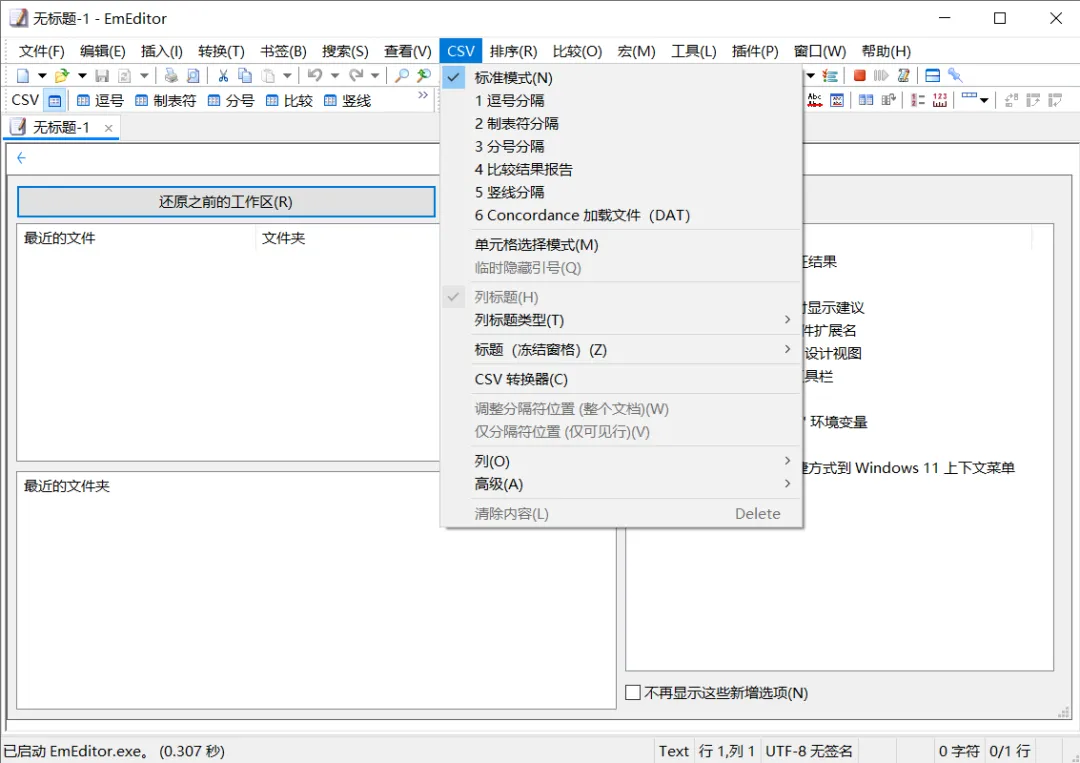Image resolution: width=1080 pixels, height=763 pixels.
Task: Click the Cut scissors icon
Action: (222, 76)
